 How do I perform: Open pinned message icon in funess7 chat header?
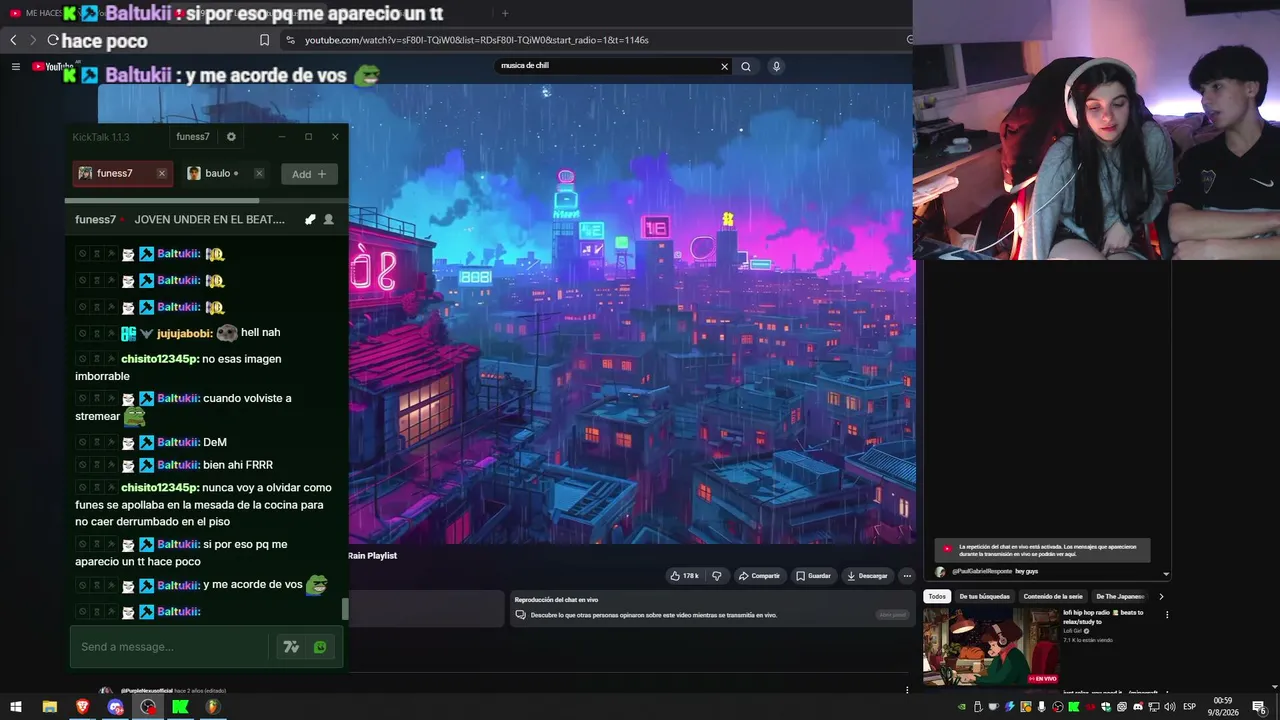[310, 219]
